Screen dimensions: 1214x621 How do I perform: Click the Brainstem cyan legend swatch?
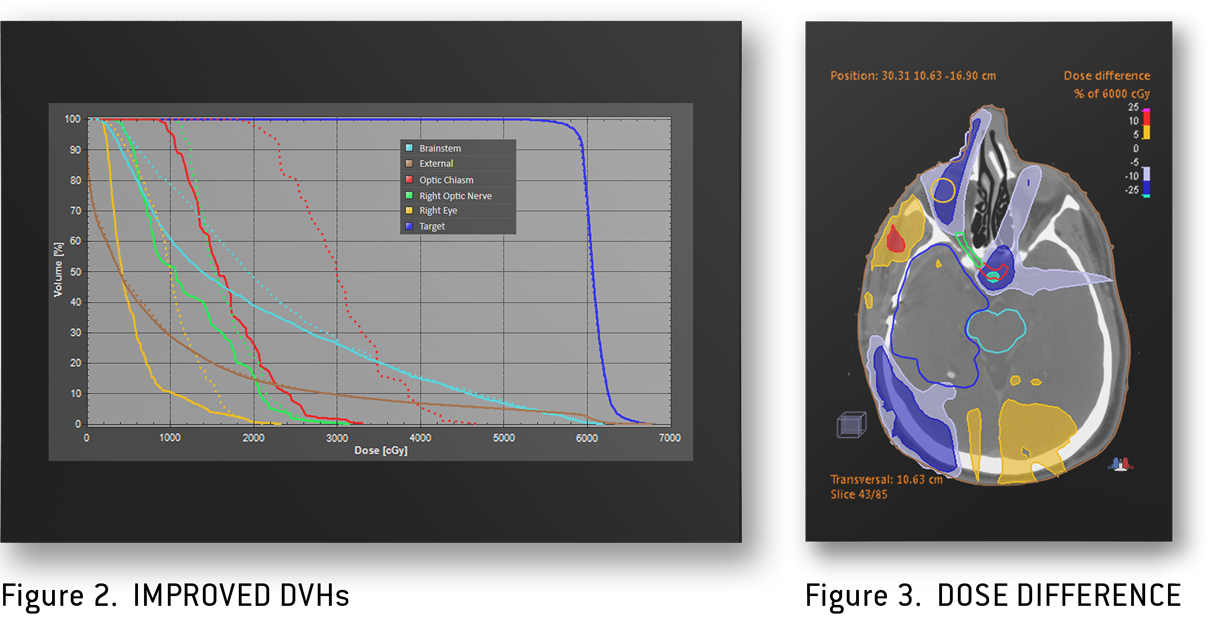click(408, 148)
